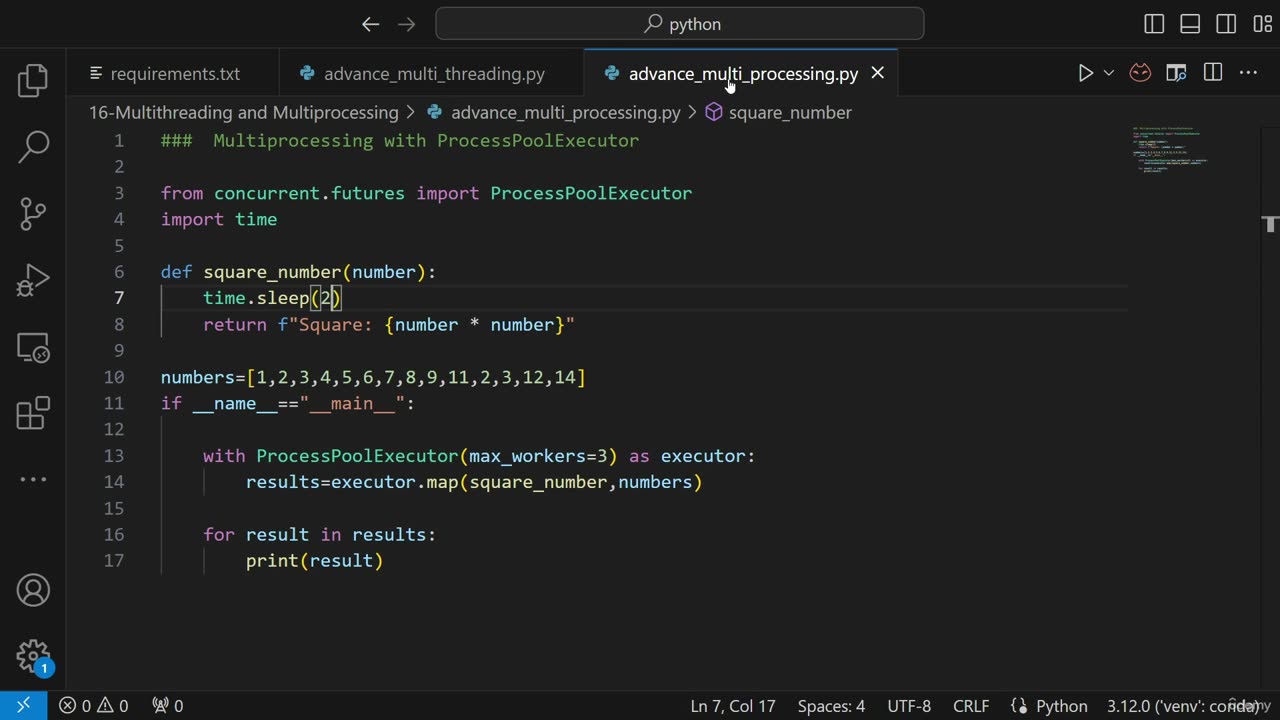Click the advance_multi_processing.py breadcrumb
1280x720 pixels.
pyautogui.click(x=554, y=113)
